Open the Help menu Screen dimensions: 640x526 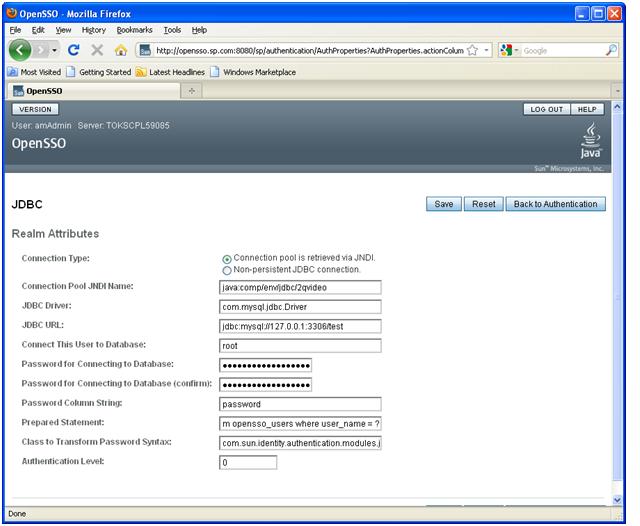pos(199,30)
